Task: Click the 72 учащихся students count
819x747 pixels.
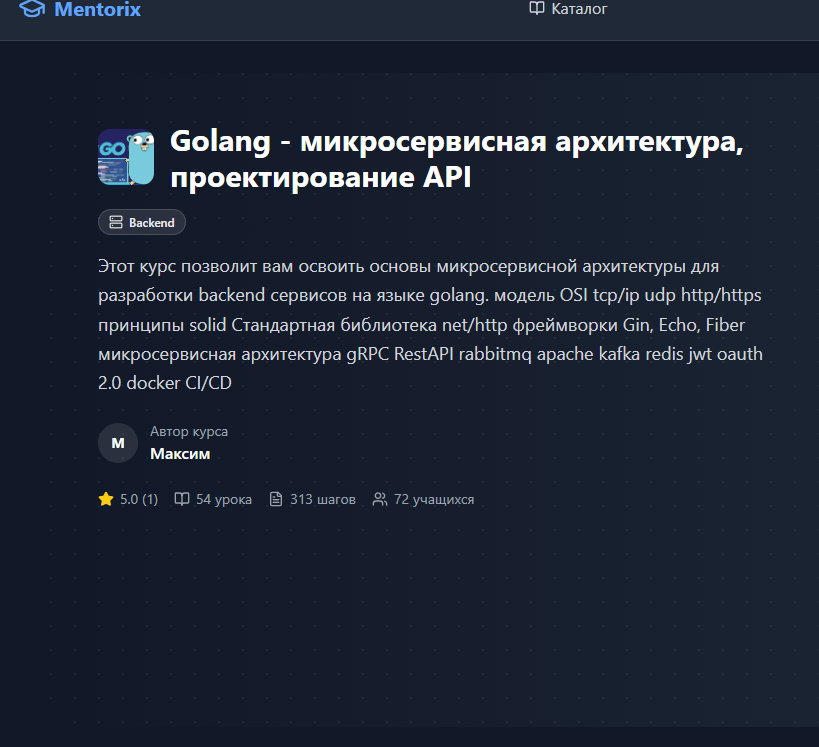Action: point(434,499)
